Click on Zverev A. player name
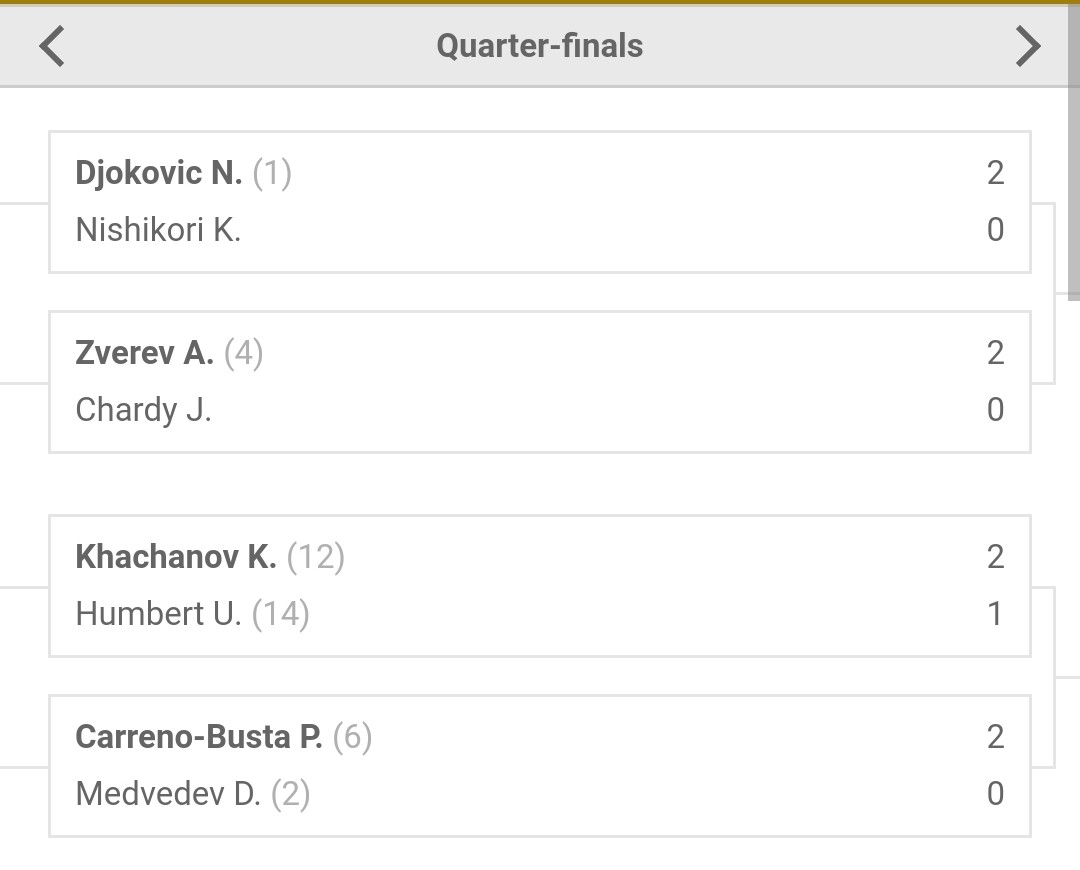1080x870 pixels. tap(144, 353)
